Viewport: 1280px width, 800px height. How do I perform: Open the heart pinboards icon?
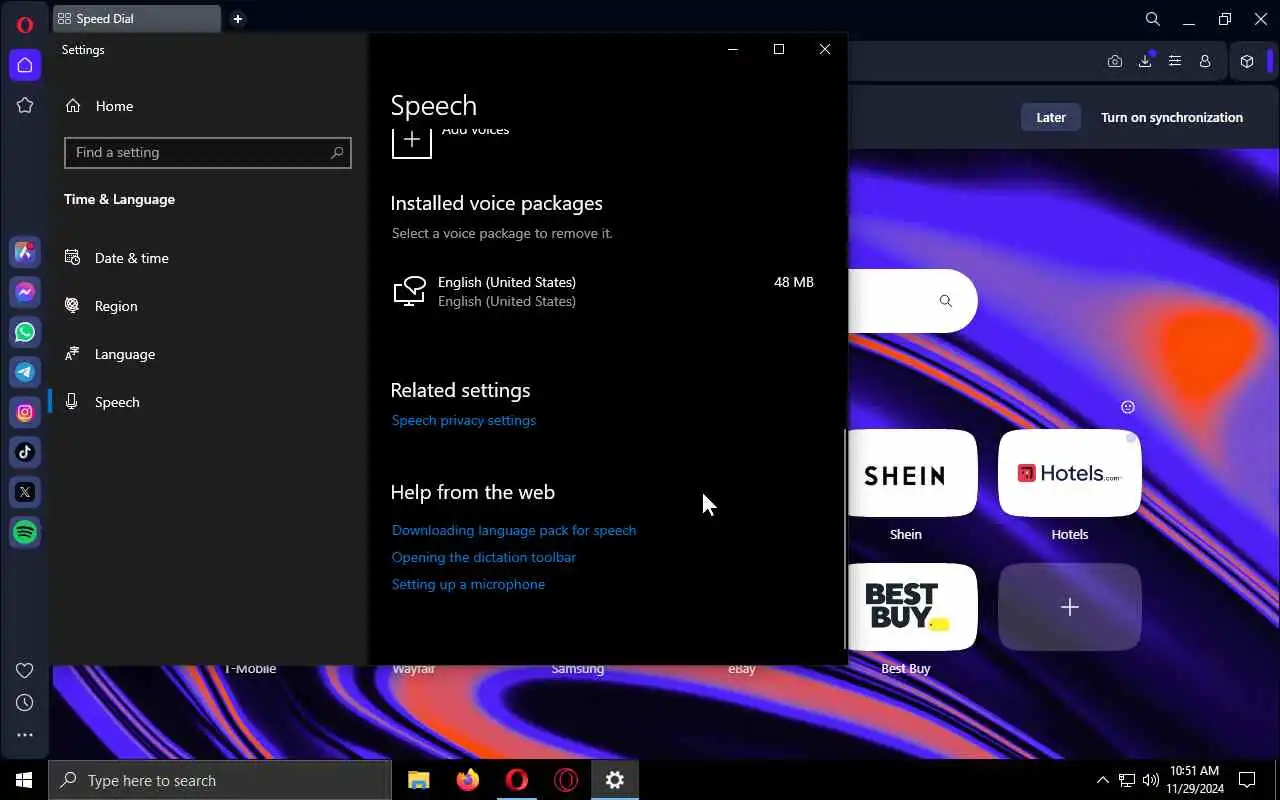25,670
